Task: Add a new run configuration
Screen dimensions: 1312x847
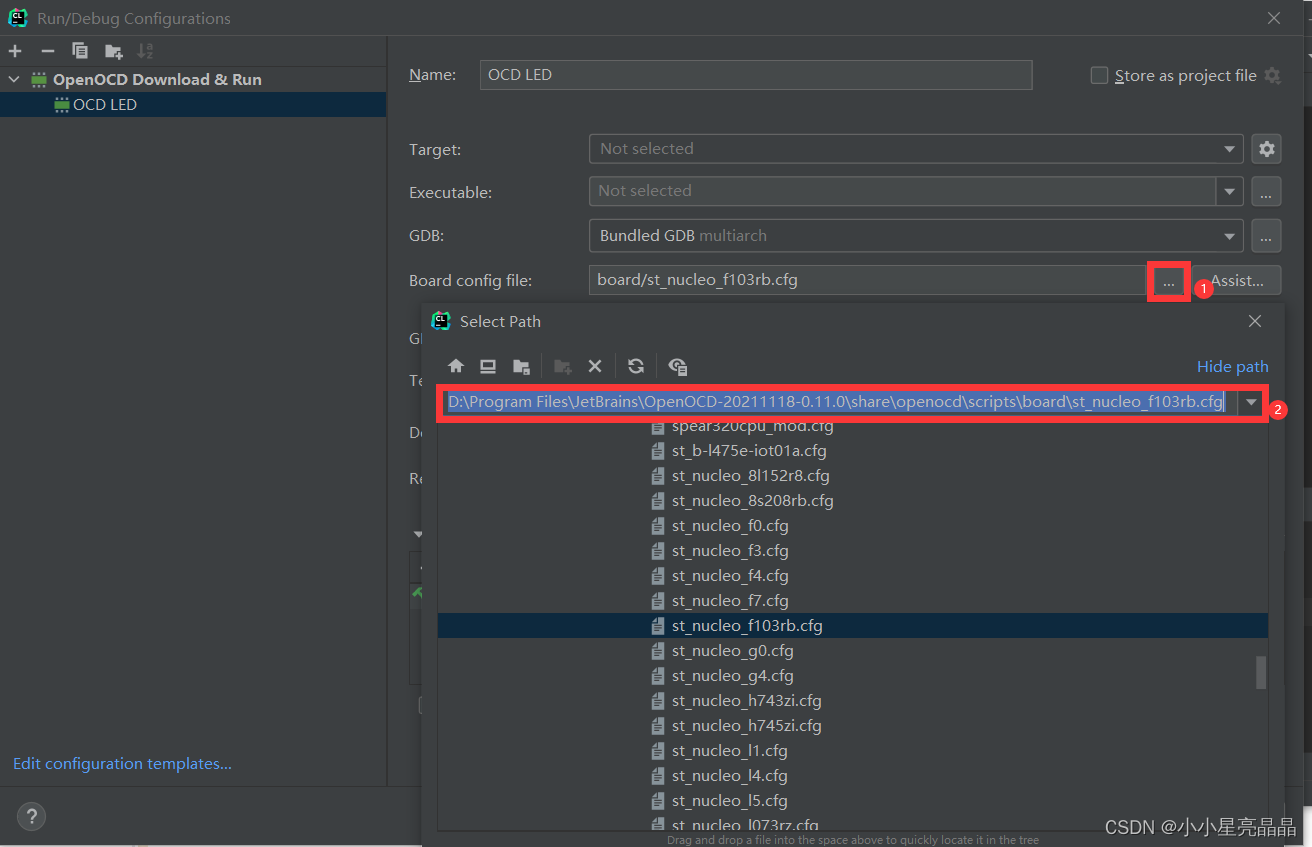Action: click(15, 51)
